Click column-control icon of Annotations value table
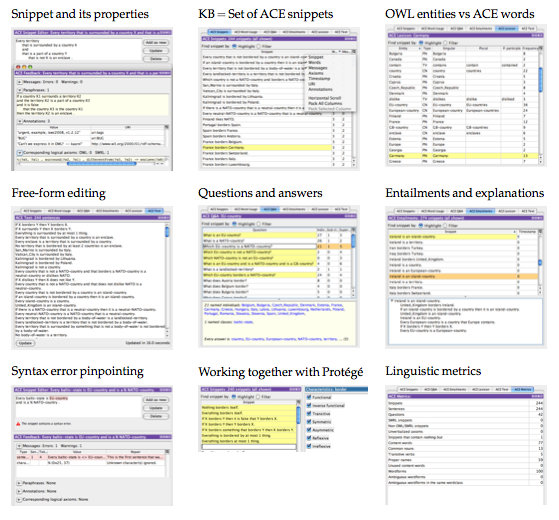Viewport: 559px width, 520px height. click(166, 127)
